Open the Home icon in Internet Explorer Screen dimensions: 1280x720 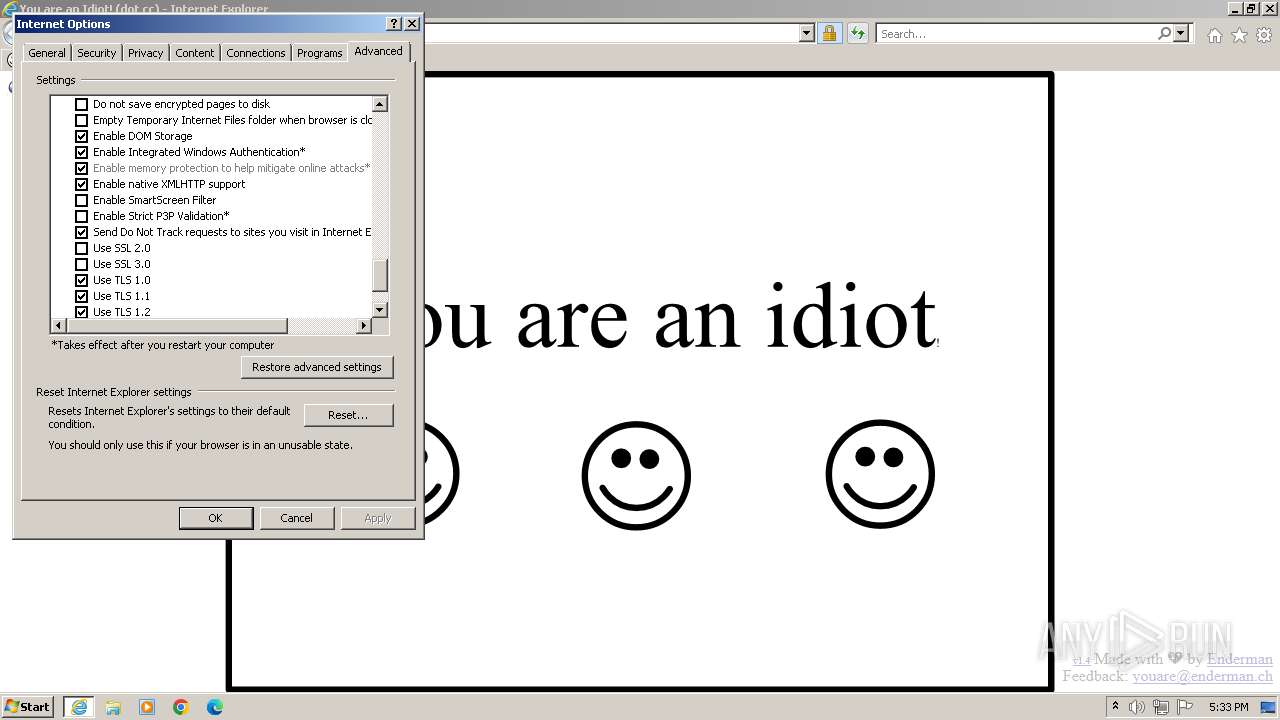tap(1214, 35)
